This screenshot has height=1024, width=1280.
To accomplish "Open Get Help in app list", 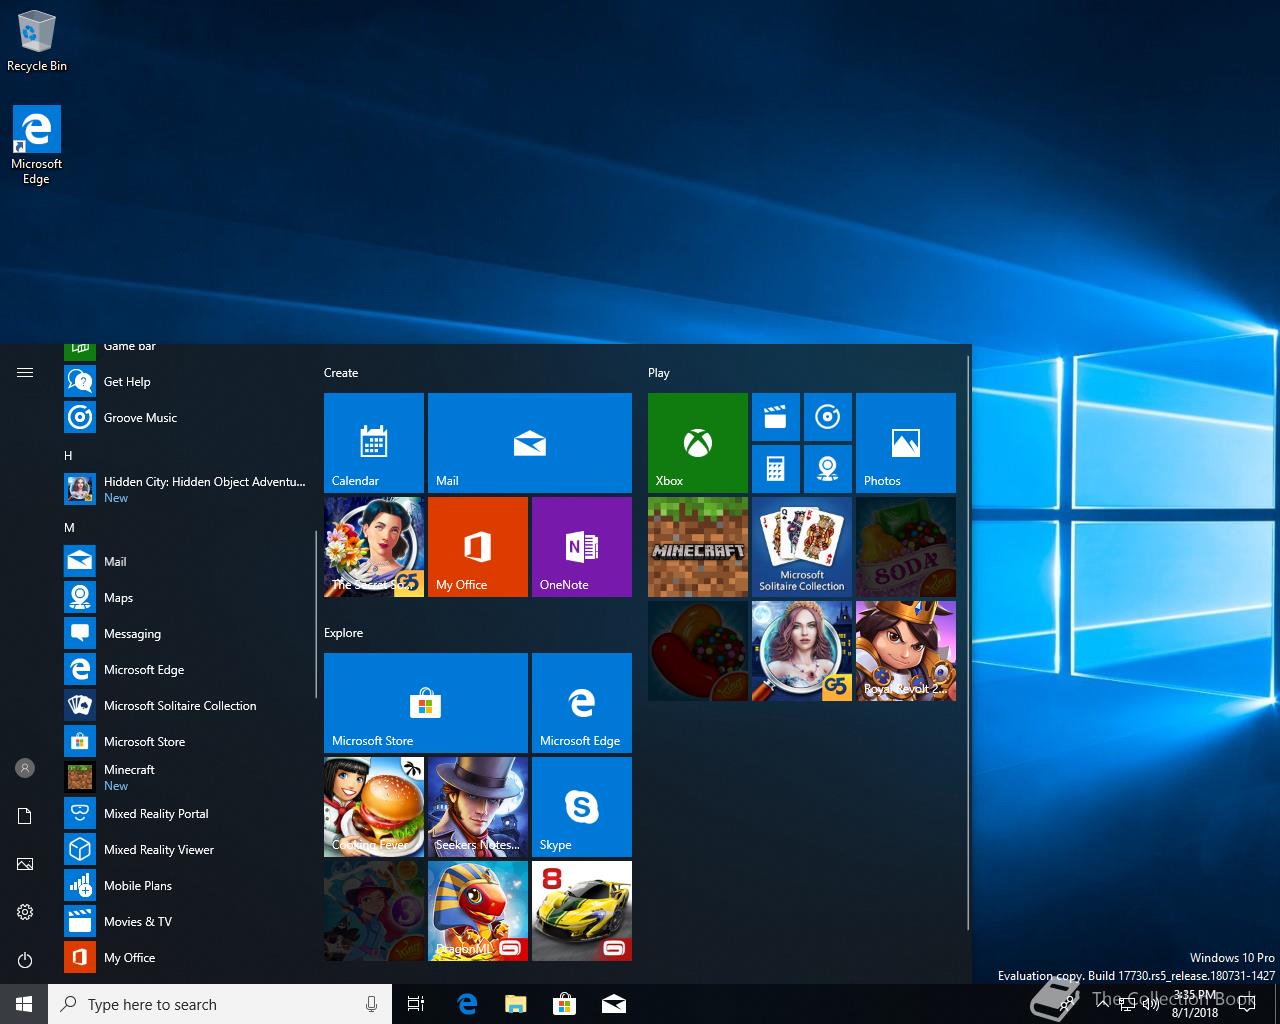I will tap(186, 381).
